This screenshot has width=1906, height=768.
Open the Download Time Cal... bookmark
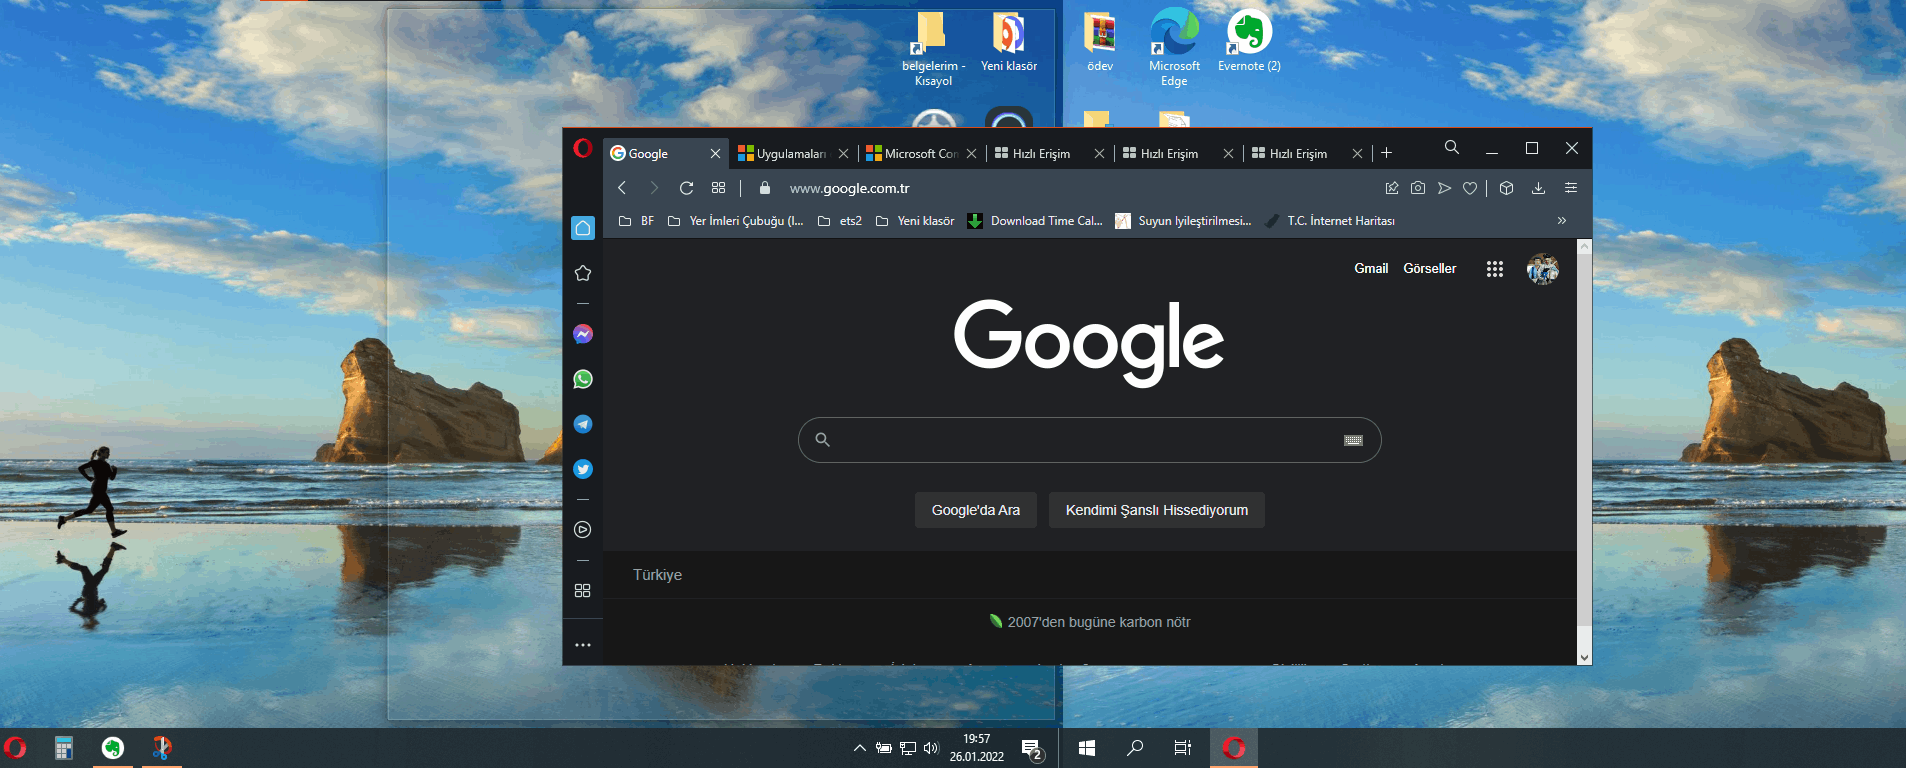coord(1035,221)
